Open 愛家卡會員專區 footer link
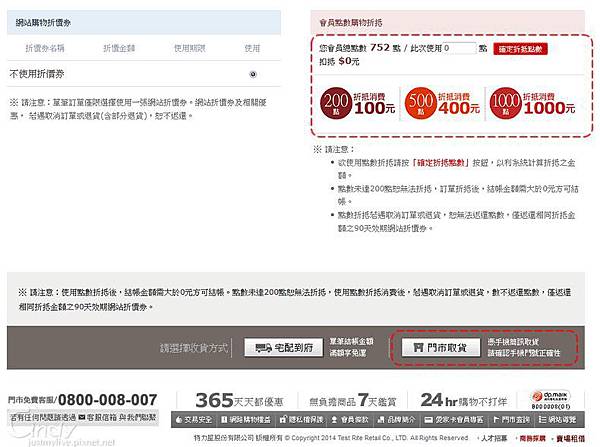Screen dimensions: 600x447 pyautogui.click(x=454, y=420)
